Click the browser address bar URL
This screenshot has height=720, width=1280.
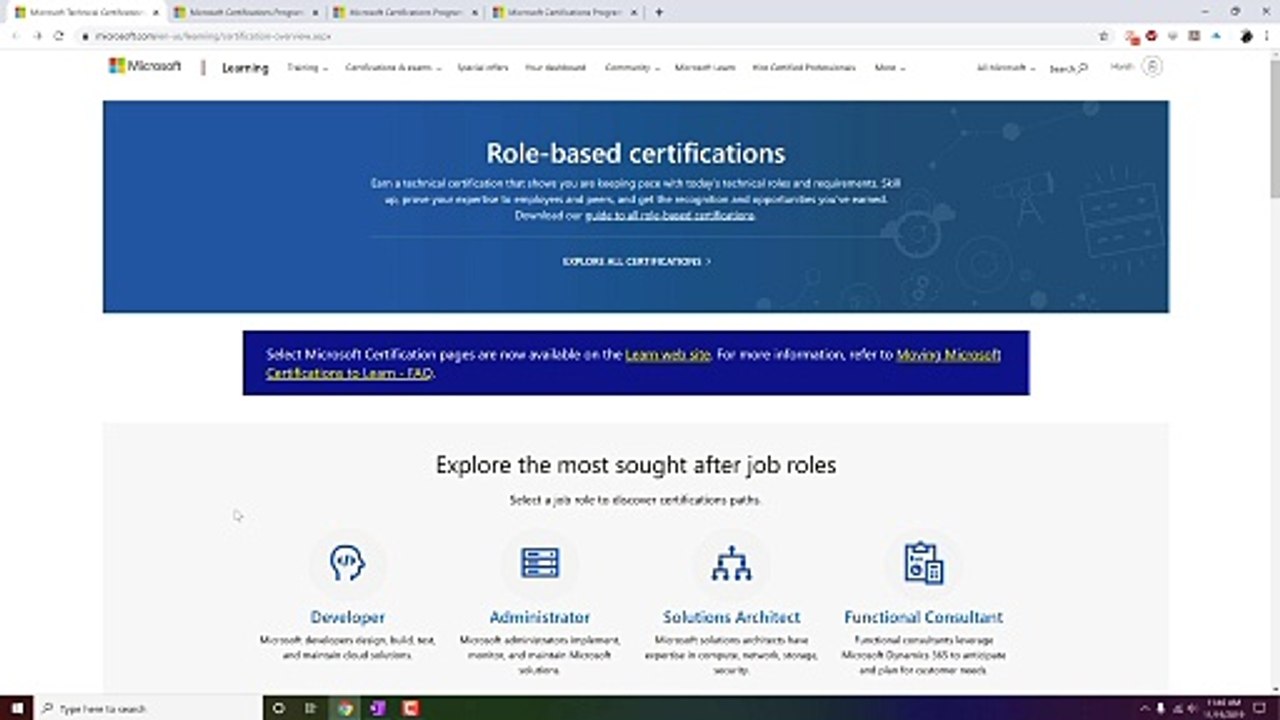213,36
